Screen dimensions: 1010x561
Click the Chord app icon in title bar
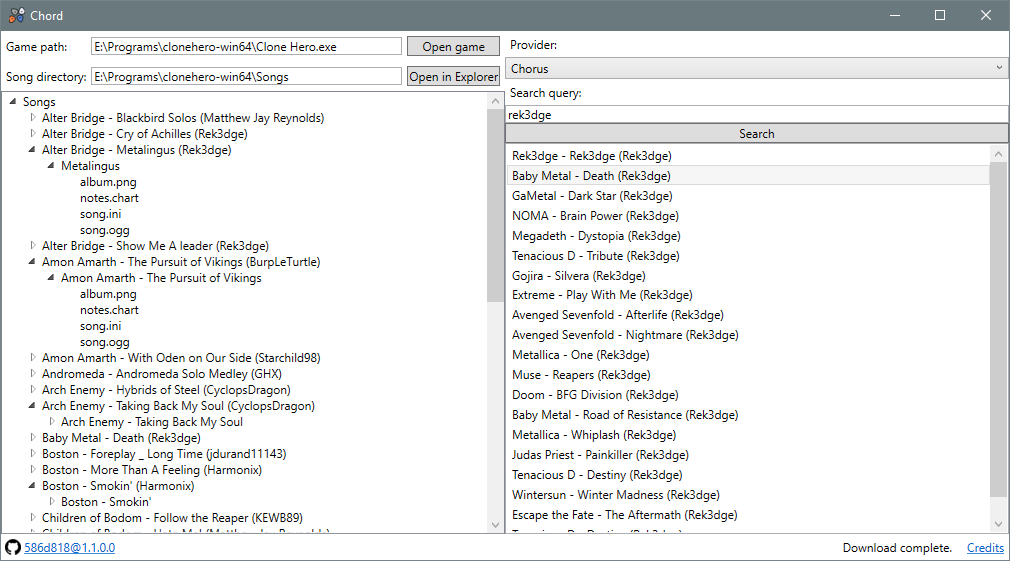tap(17, 15)
